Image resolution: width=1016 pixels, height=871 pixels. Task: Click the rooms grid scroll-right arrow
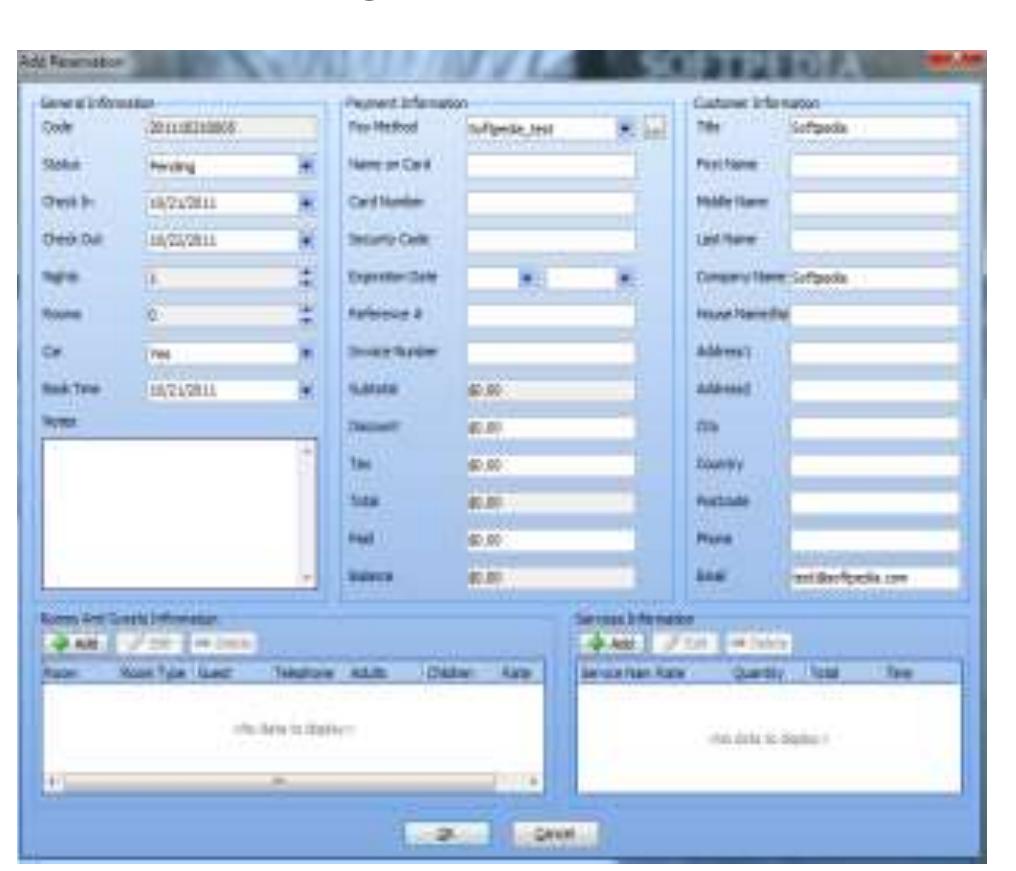coord(534,781)
